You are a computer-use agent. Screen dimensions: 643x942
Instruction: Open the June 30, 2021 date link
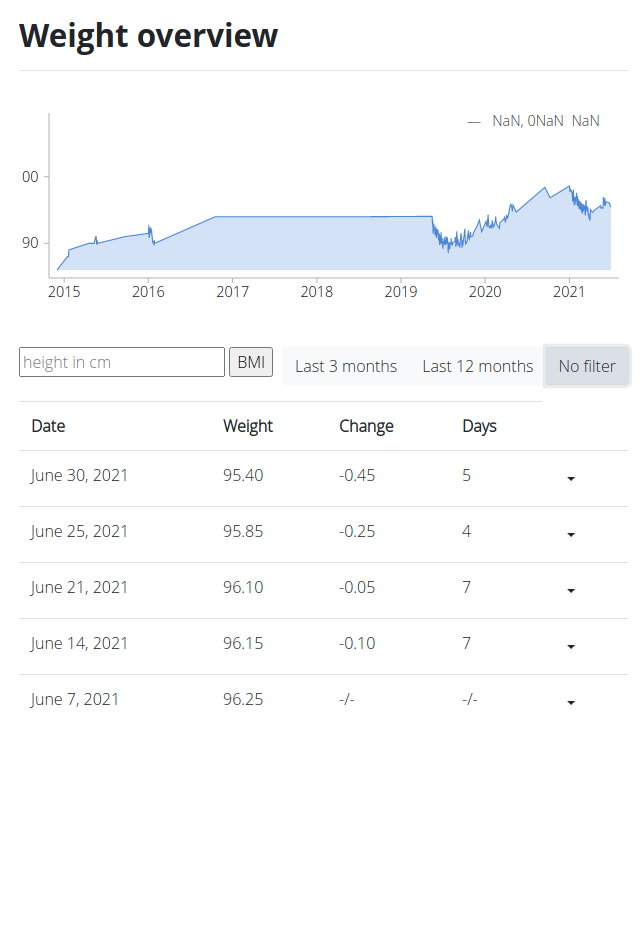77,475
